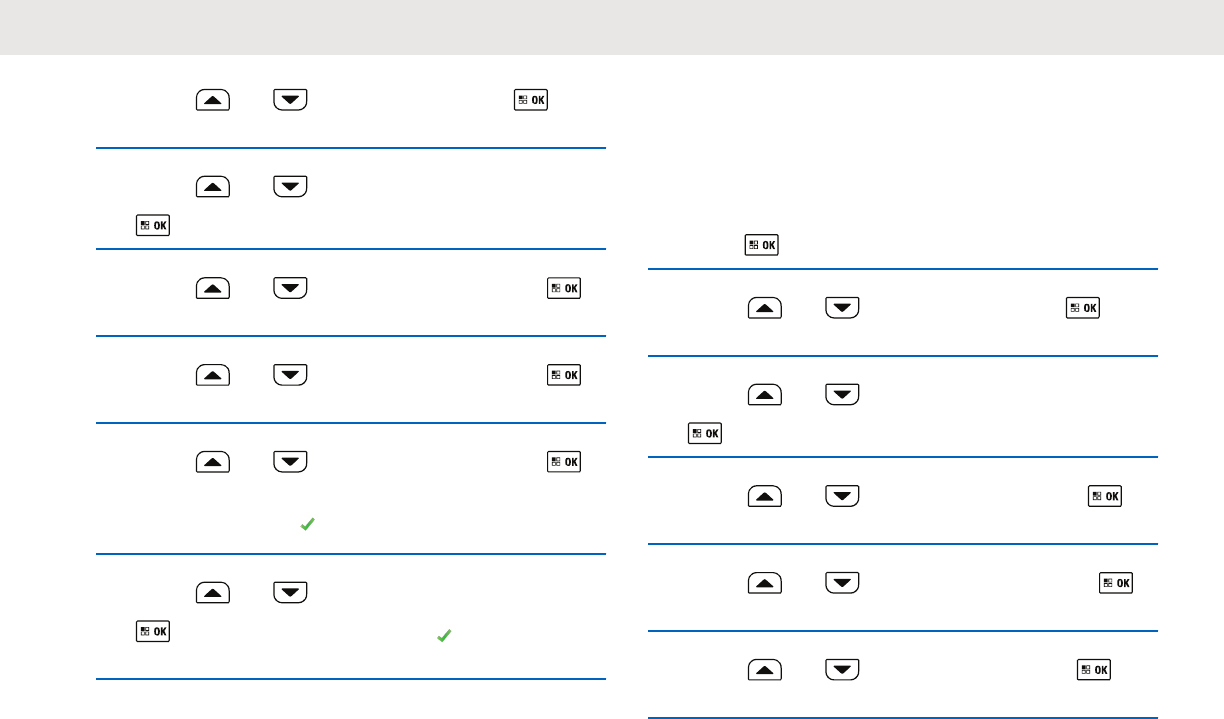Click the topmost down arrow in right column

tap(842, 308)
